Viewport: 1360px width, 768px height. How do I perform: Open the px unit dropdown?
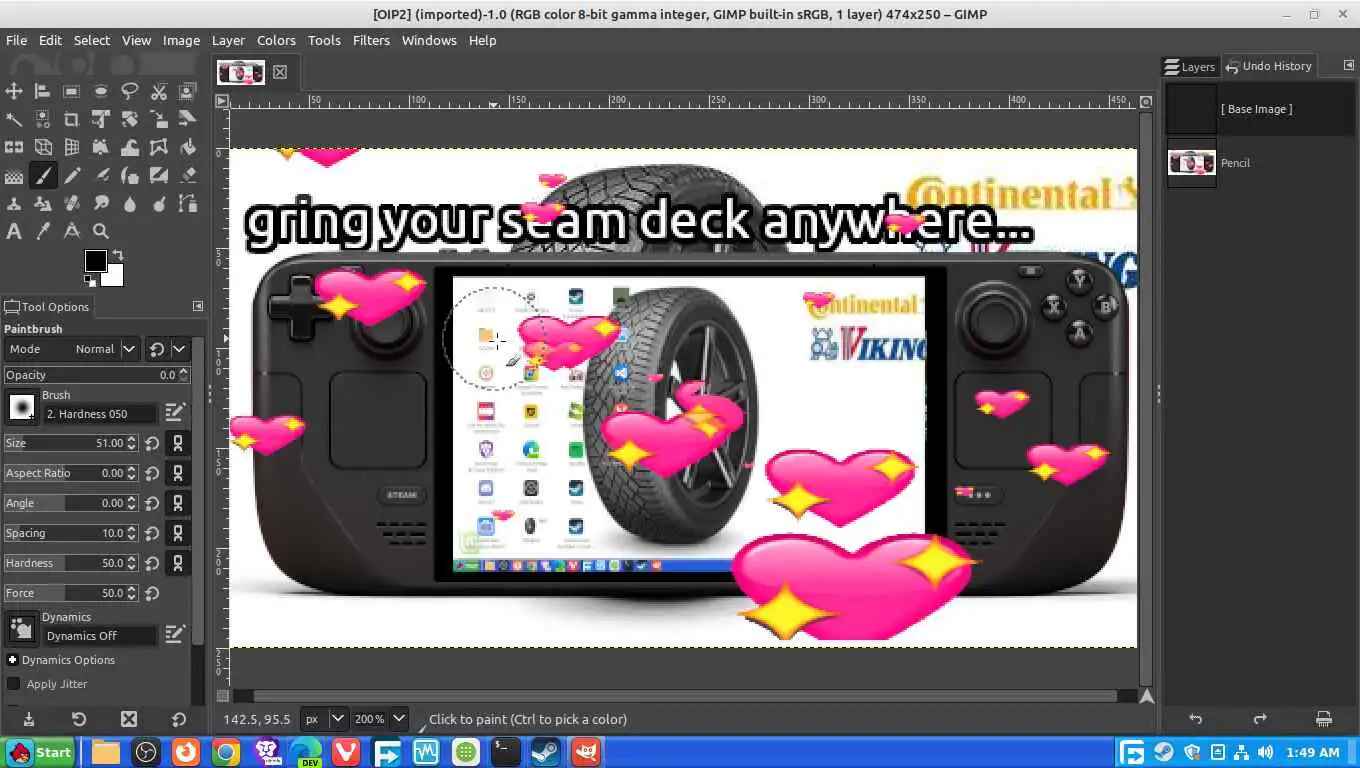click(326, 719)
